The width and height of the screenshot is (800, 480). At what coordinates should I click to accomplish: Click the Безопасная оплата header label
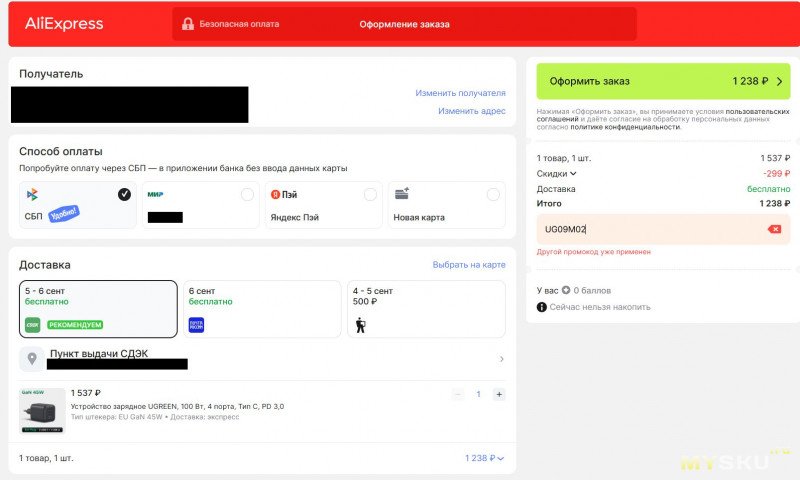click(x=239, y=23)
